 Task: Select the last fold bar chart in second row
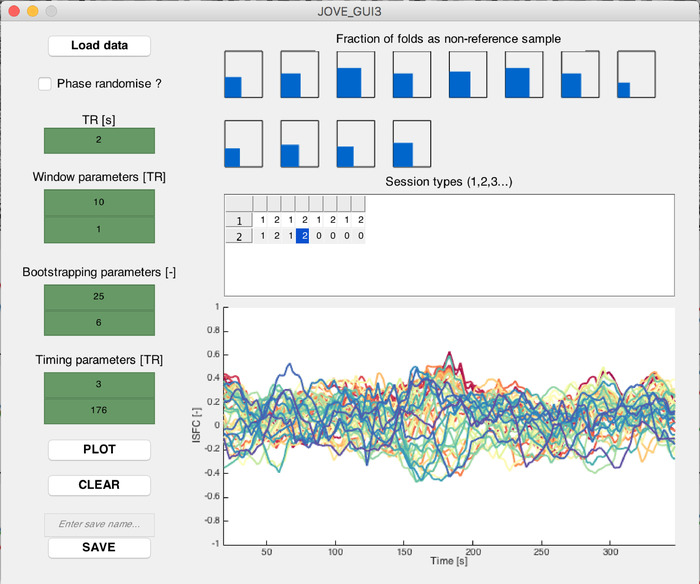point(411,144)
